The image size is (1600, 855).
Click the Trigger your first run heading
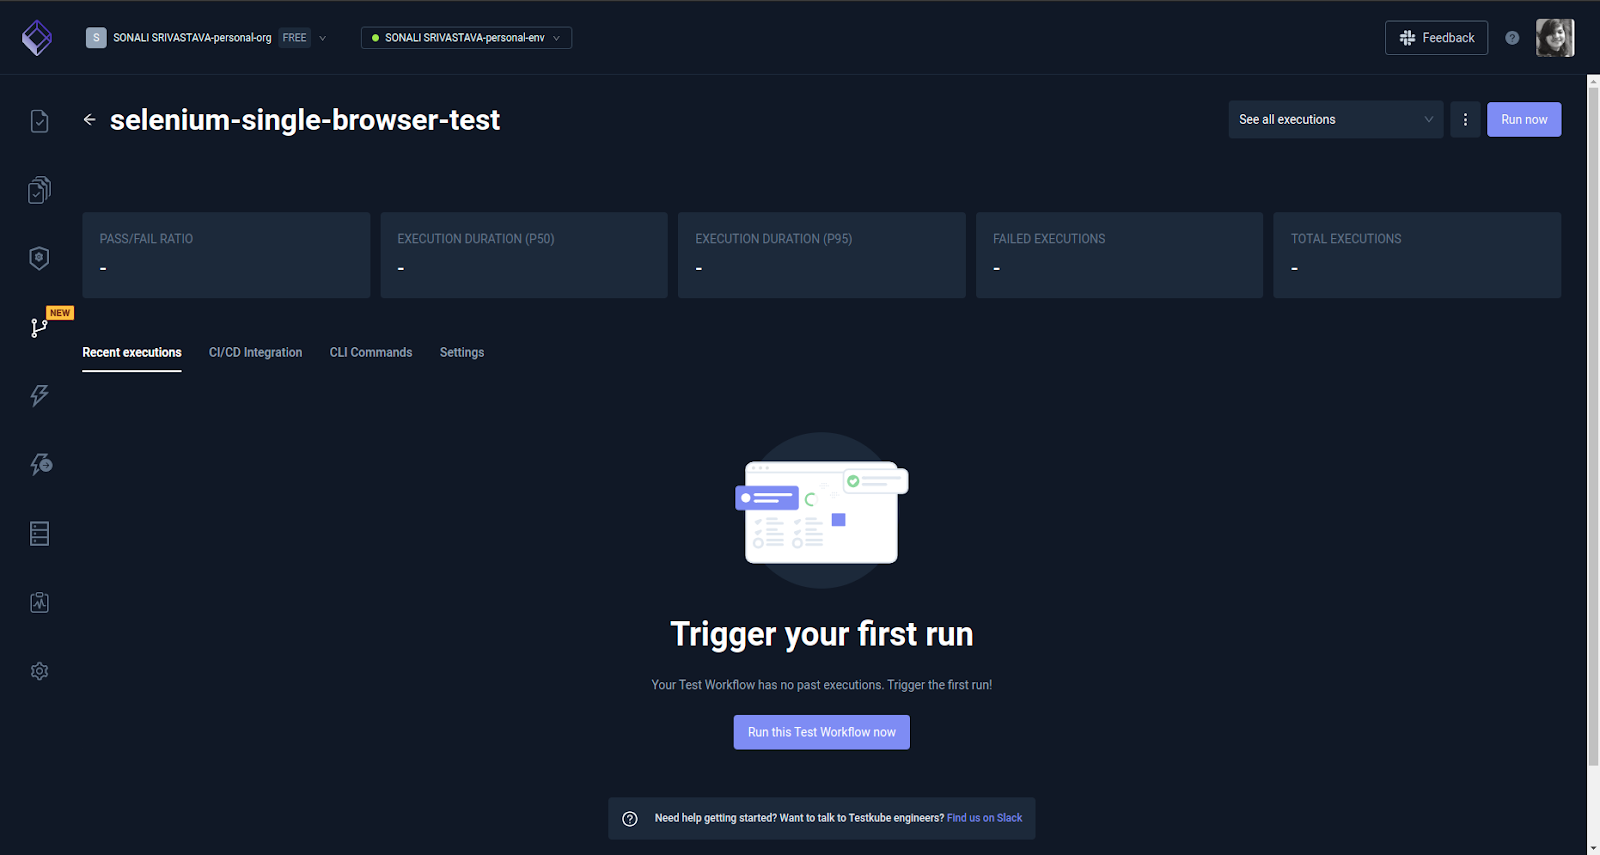coord(822,634)
